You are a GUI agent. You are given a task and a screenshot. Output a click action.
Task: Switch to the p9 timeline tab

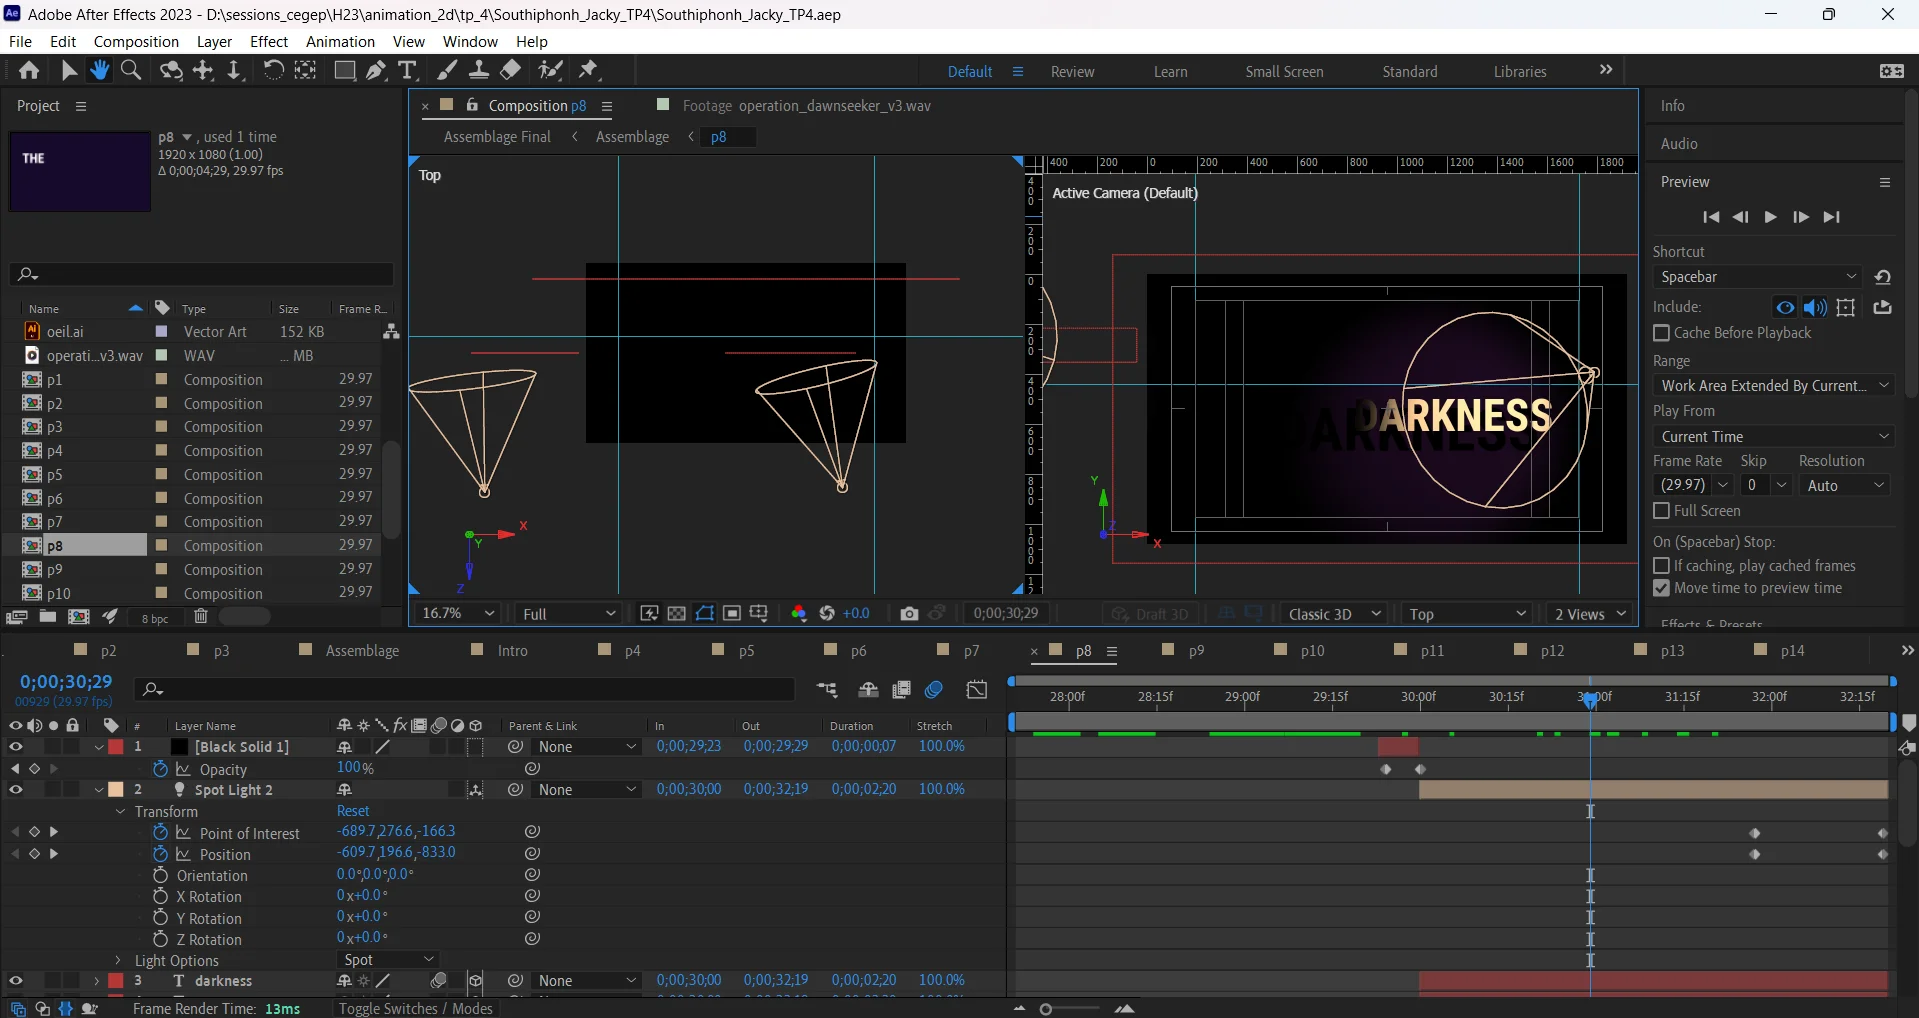pyautogui.click(x=1196, y=651)
